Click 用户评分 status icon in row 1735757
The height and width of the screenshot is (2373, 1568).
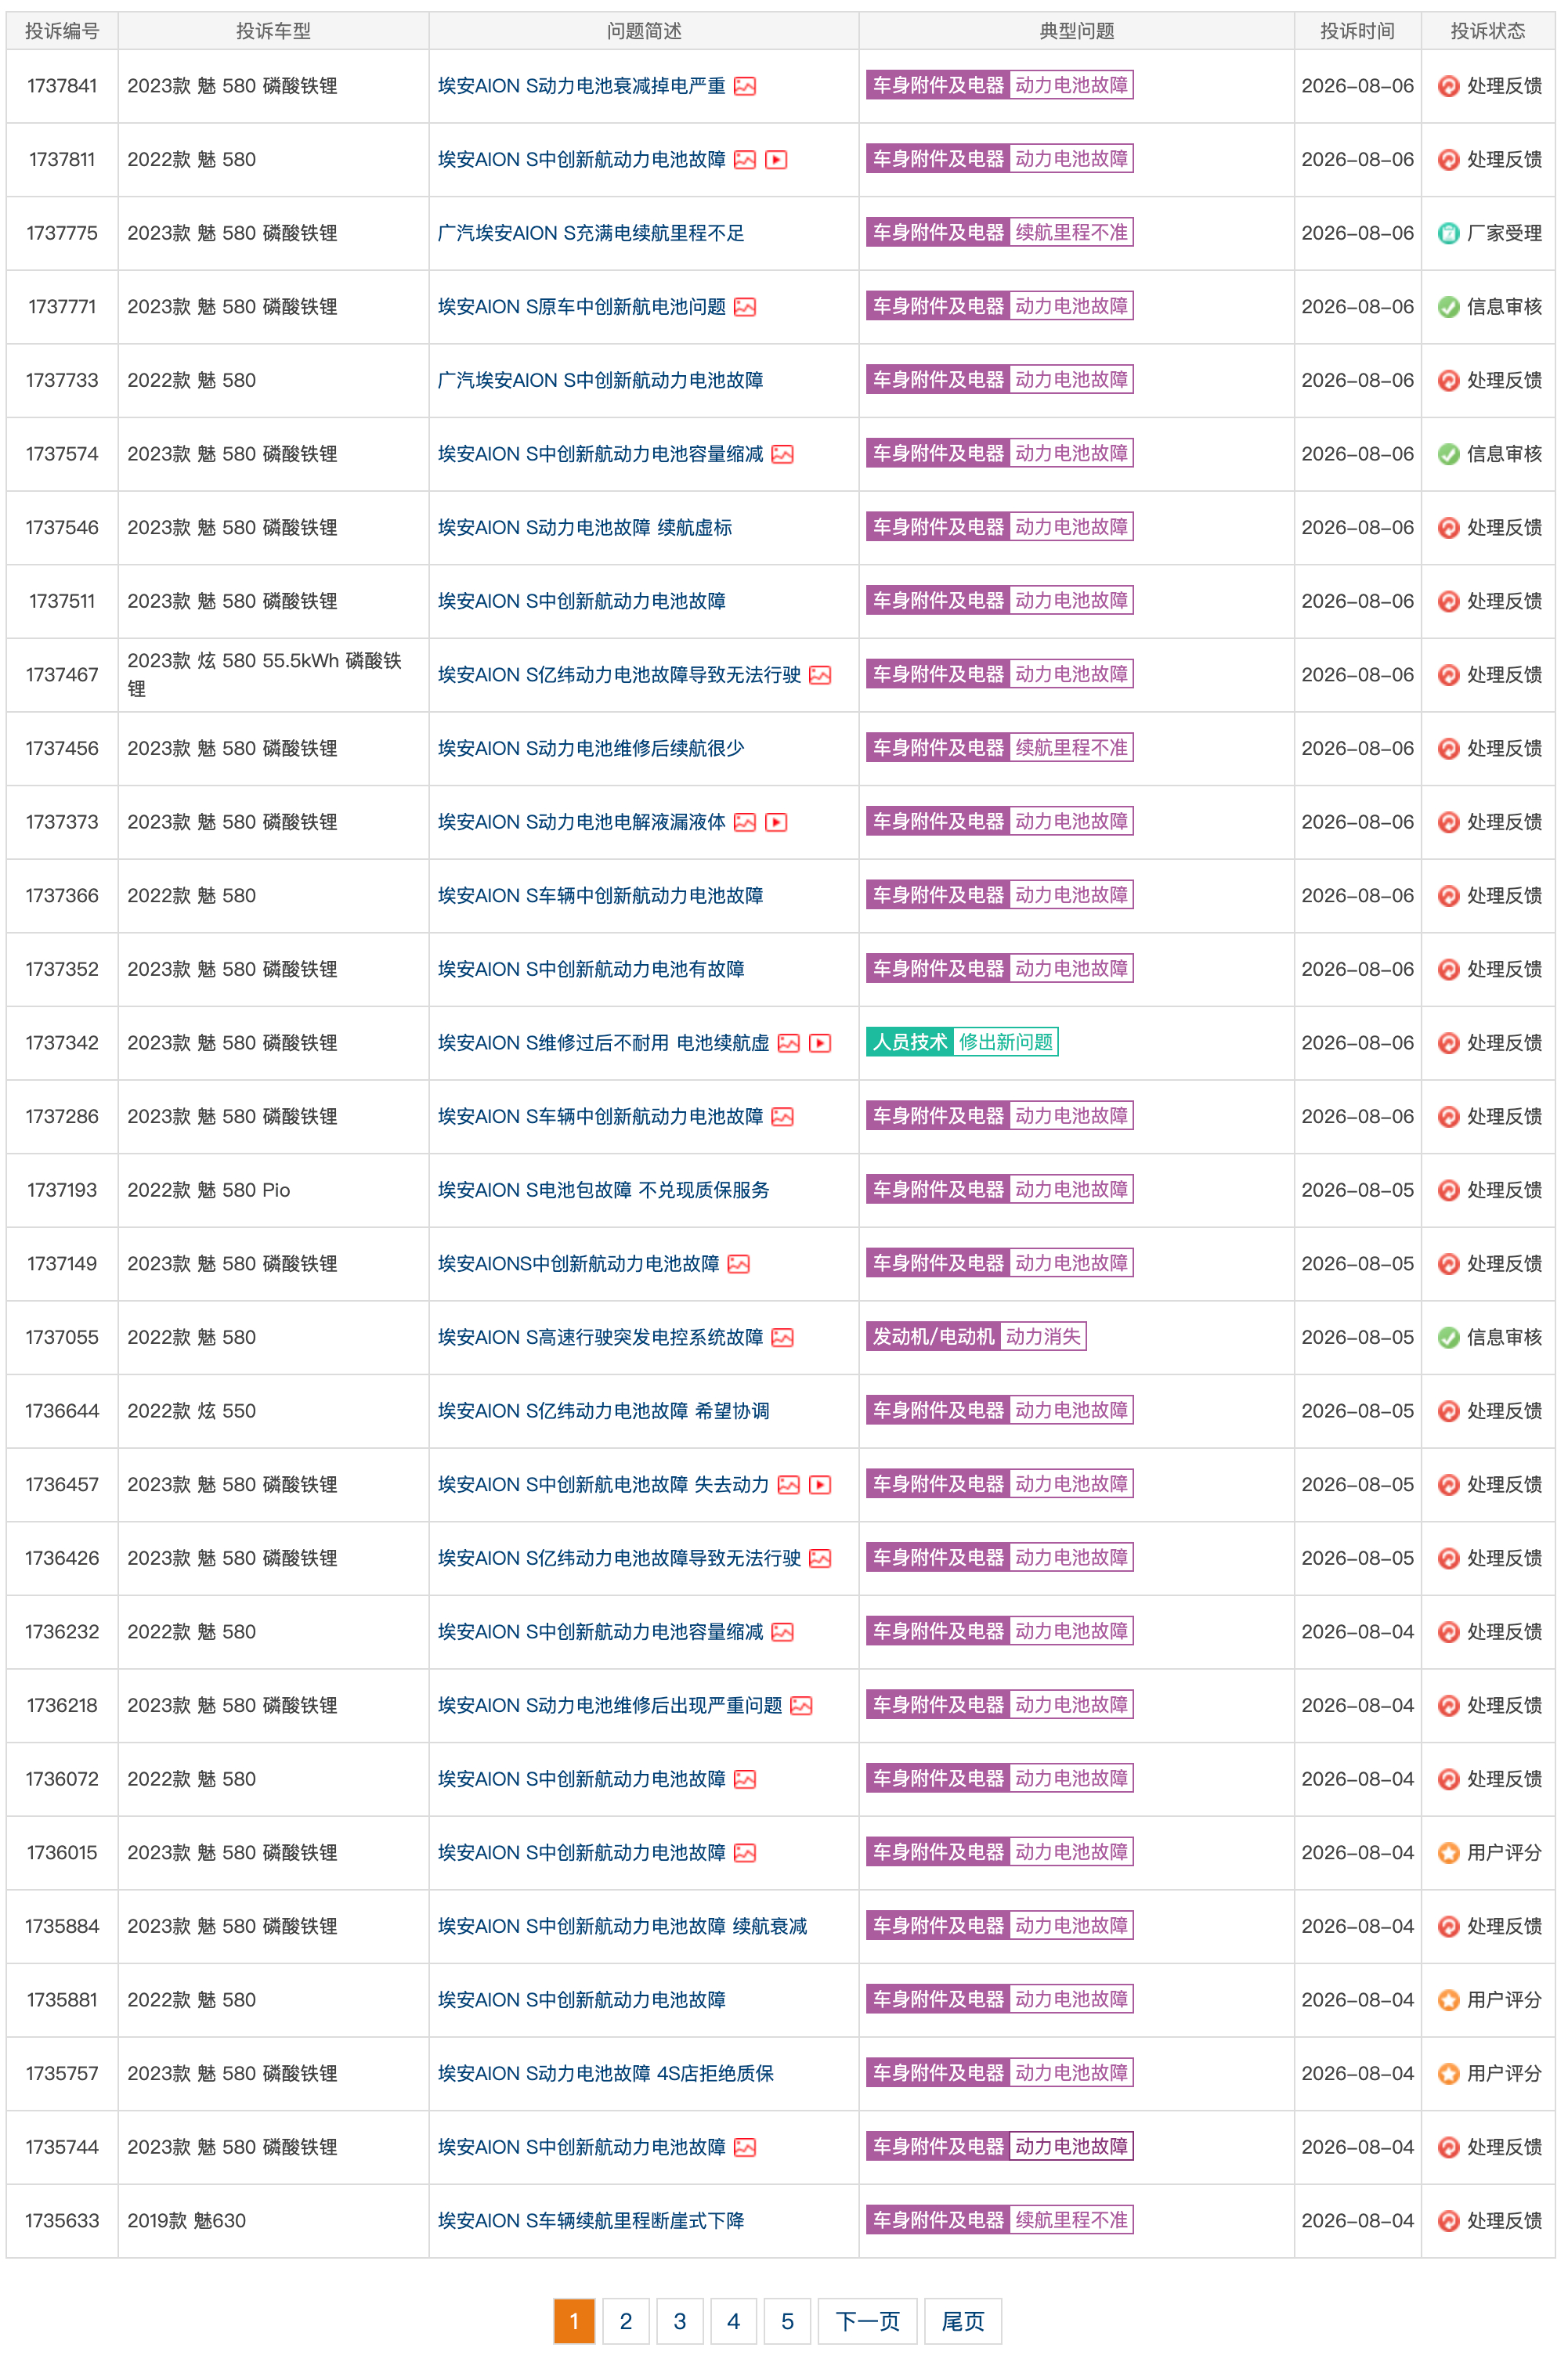click(x=1448, y=2074)
